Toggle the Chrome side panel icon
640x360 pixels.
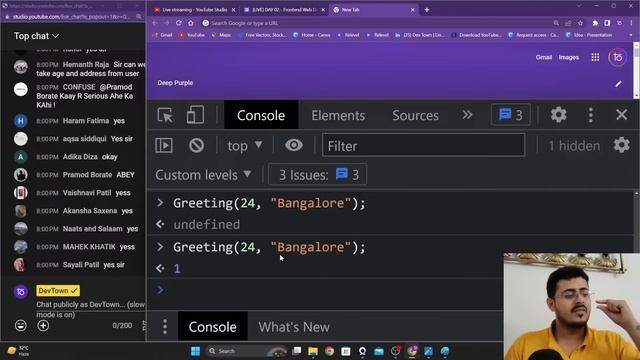[x=607, y=23]
